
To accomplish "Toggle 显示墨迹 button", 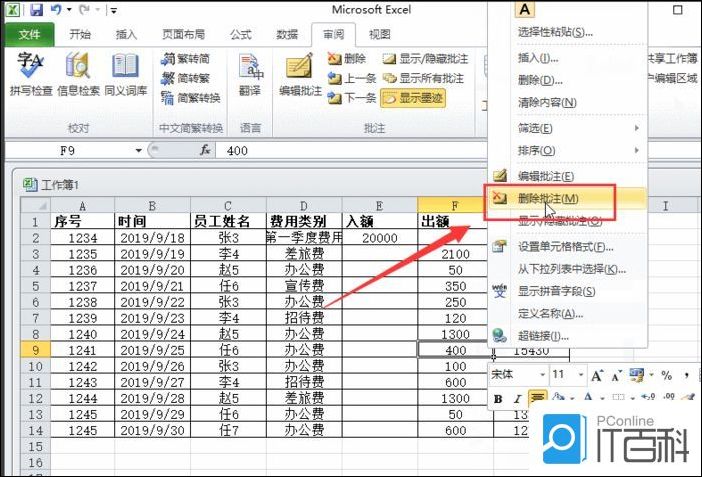I will (413, 98).
